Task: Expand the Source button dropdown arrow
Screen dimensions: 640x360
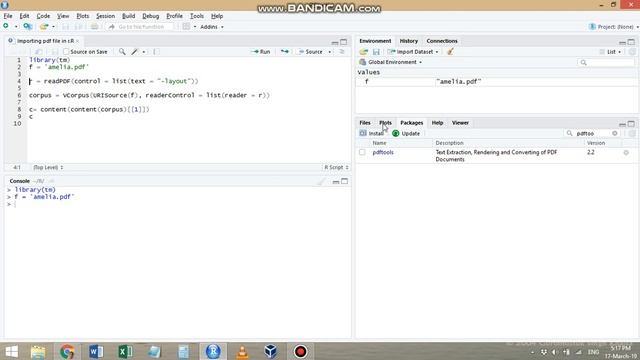Action: (x=329, y=52)
